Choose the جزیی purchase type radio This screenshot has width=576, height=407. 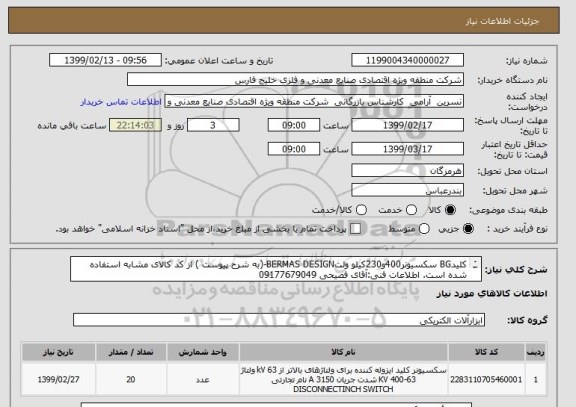pyautogui.click(x=468, y=228)
